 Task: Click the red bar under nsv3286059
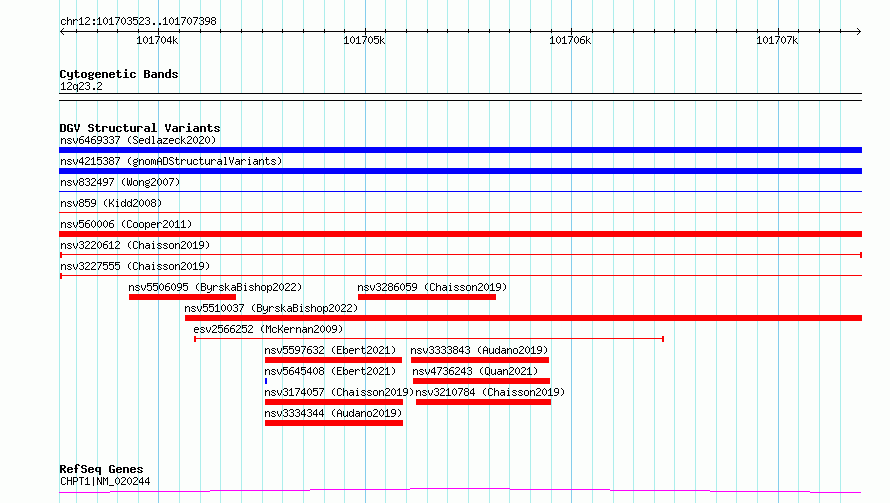(427, 297)
